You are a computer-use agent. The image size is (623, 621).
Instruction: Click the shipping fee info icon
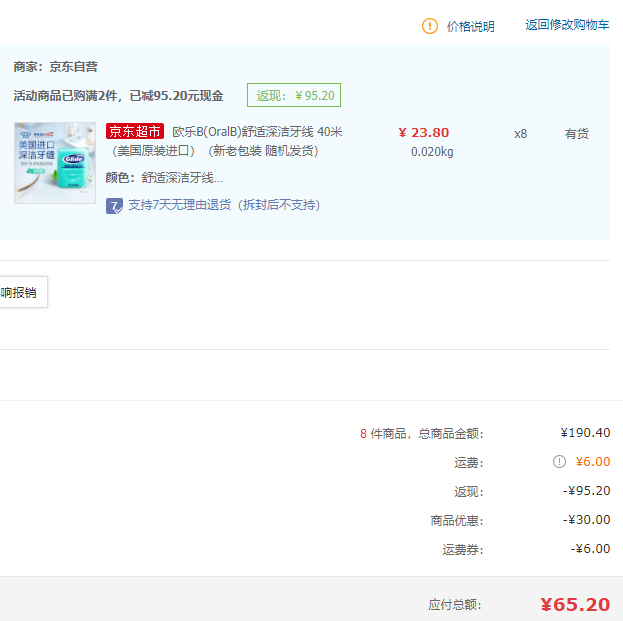[559, 462]
